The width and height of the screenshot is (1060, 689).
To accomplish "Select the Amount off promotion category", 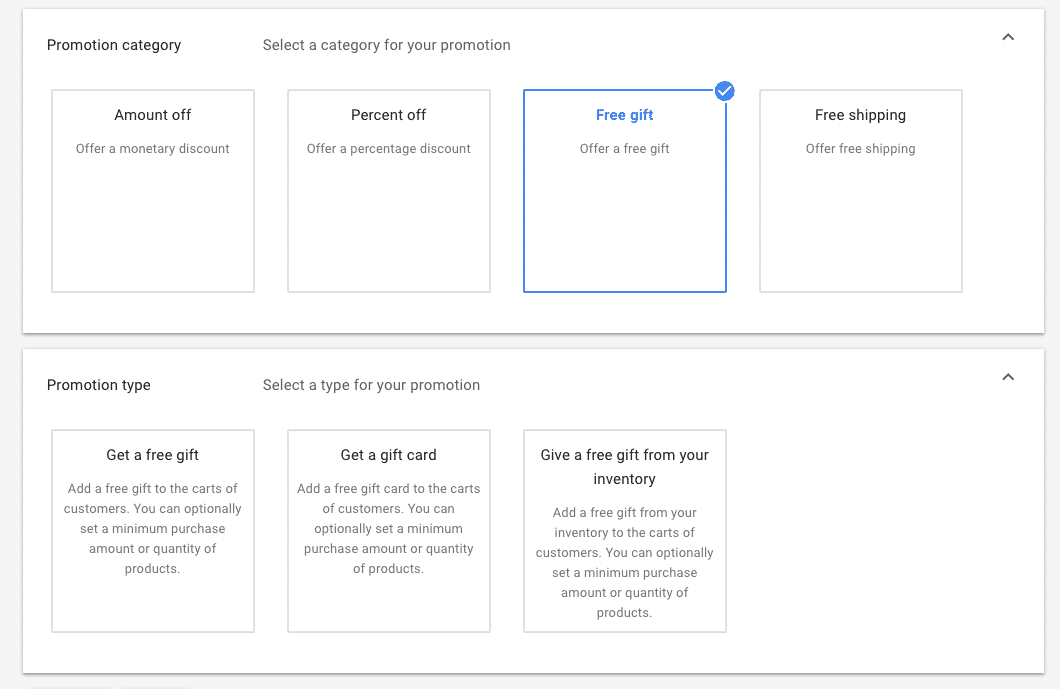I will pos(152,190).
